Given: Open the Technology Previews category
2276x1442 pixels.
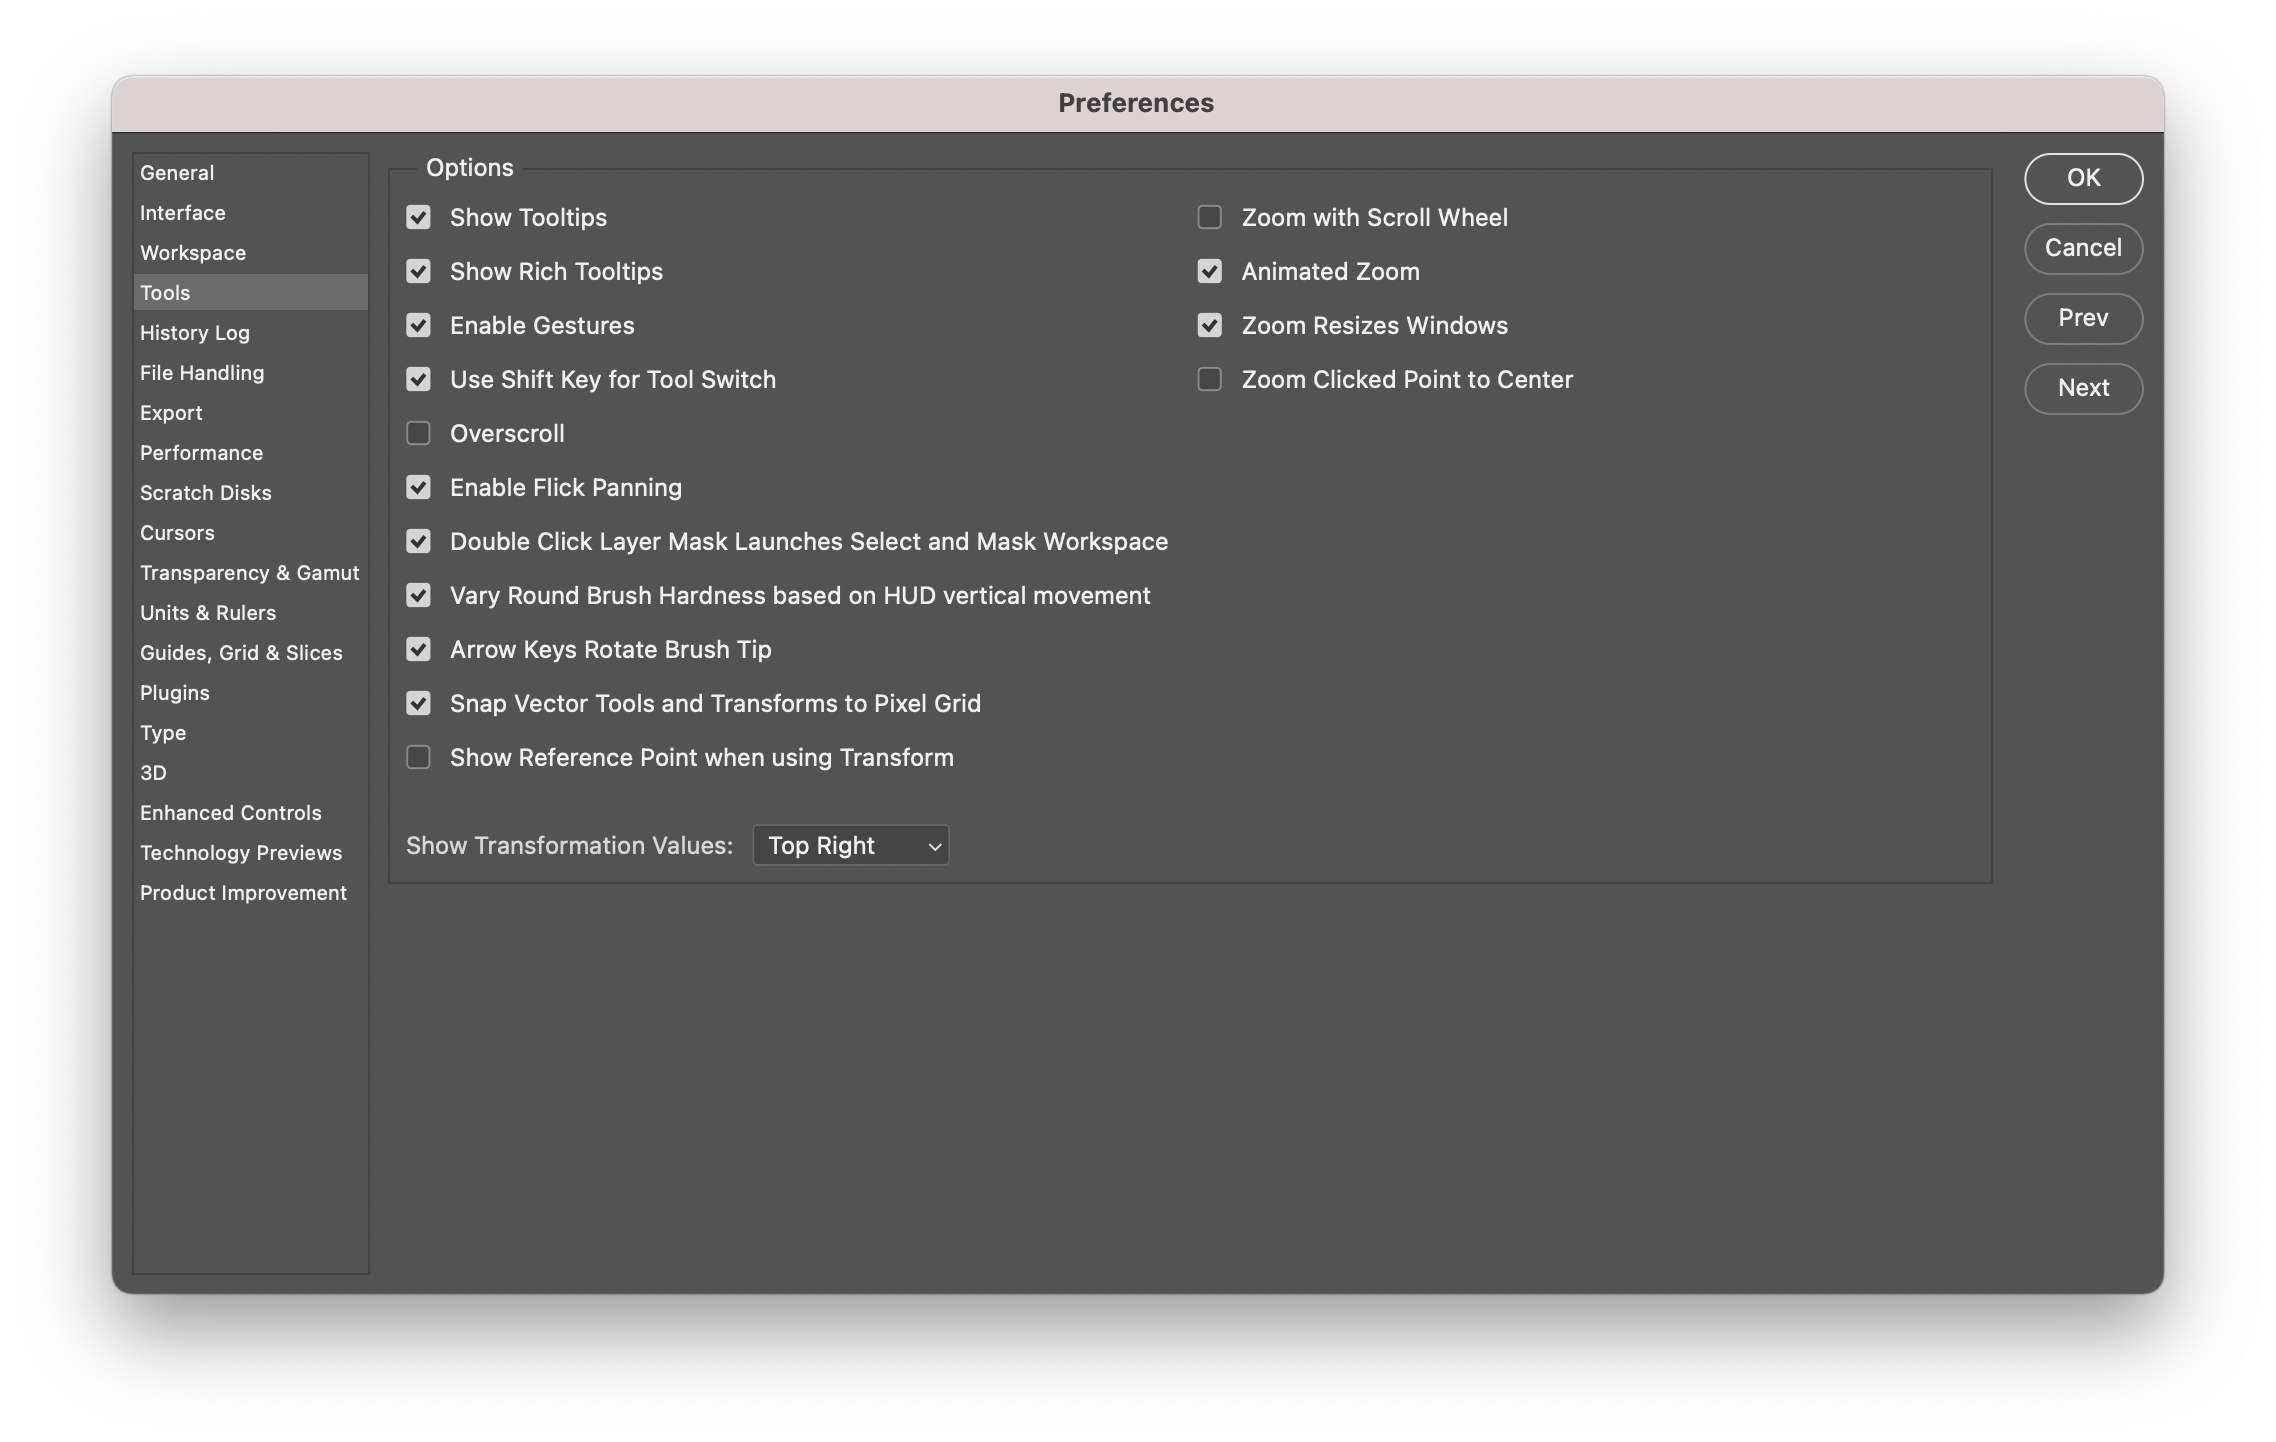Looking at the screenshot, I should point(241,853).
